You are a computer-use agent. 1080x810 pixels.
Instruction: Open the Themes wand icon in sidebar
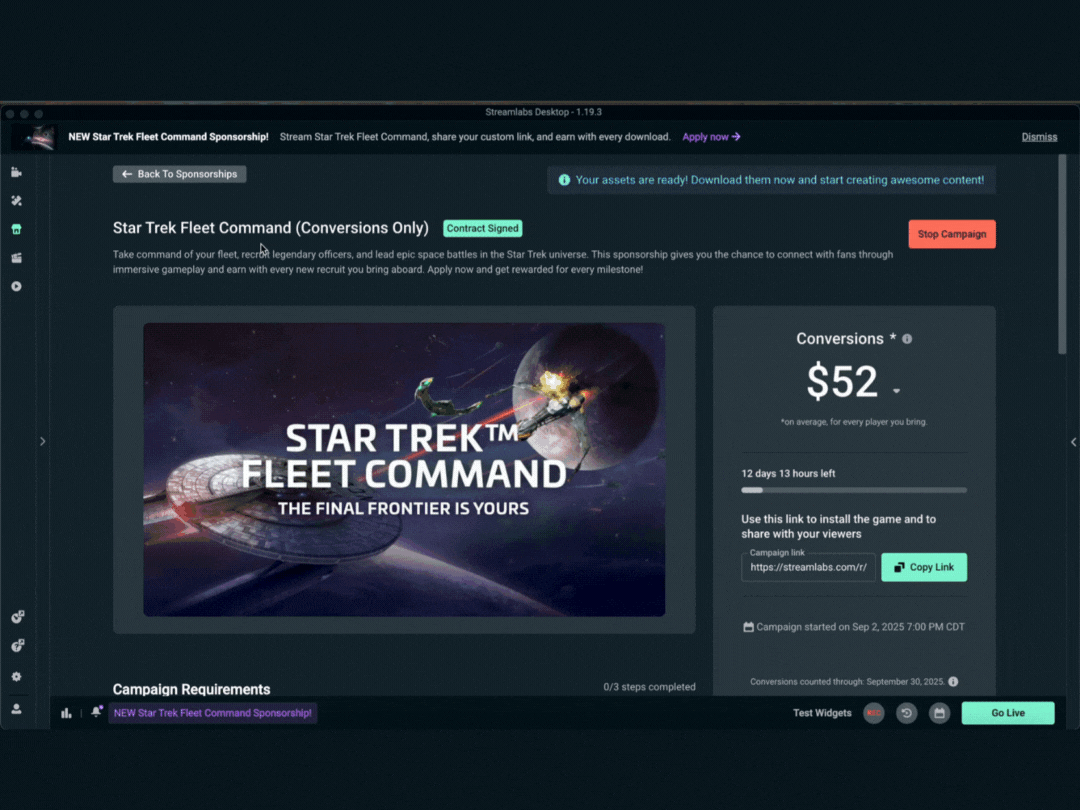click(17, 200)
